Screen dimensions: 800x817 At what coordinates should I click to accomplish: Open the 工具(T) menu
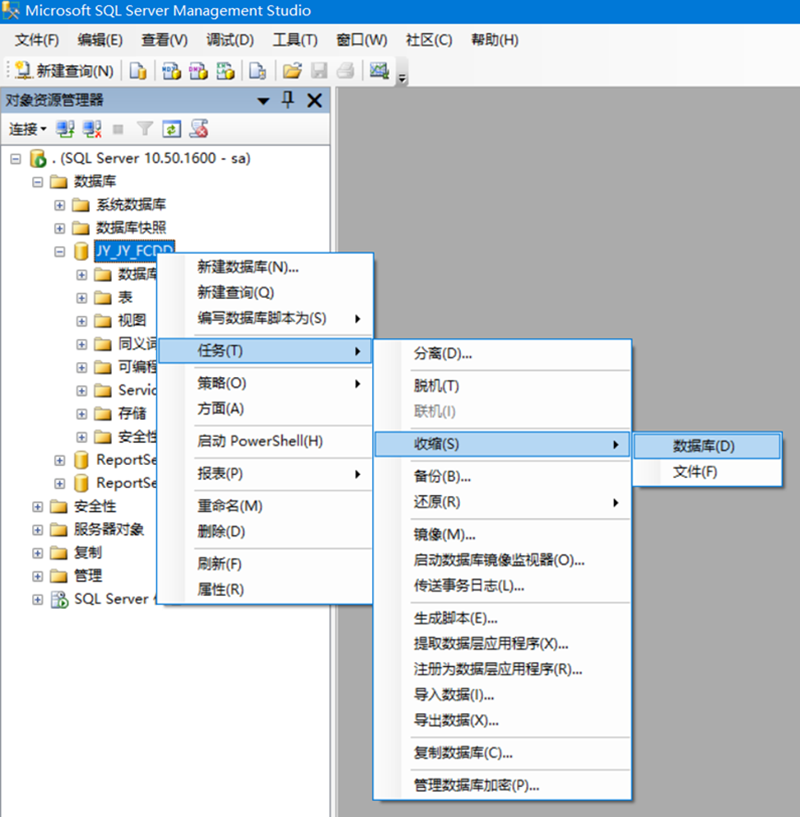click(x=295, y=40)
